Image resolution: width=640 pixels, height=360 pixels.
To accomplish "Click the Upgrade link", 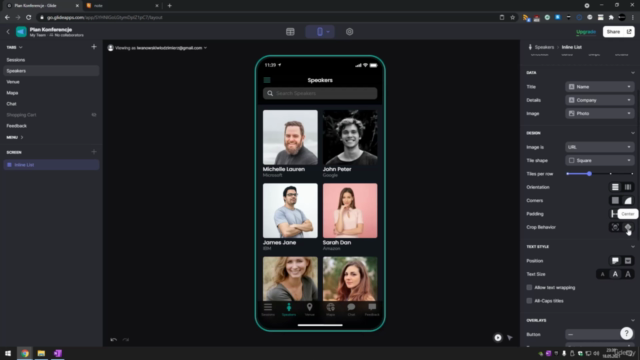I will (x=586, y=32).
